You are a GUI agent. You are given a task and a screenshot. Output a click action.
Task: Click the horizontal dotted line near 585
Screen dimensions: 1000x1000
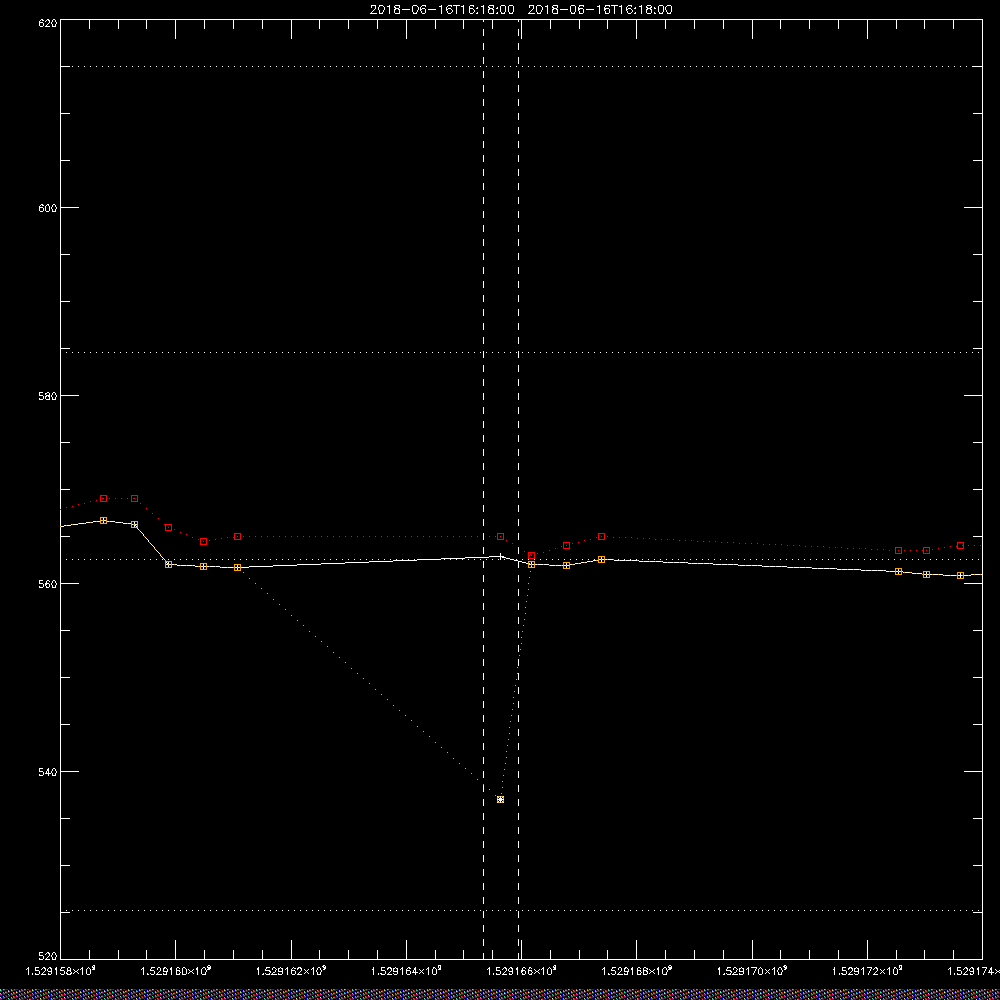(521, 352)
